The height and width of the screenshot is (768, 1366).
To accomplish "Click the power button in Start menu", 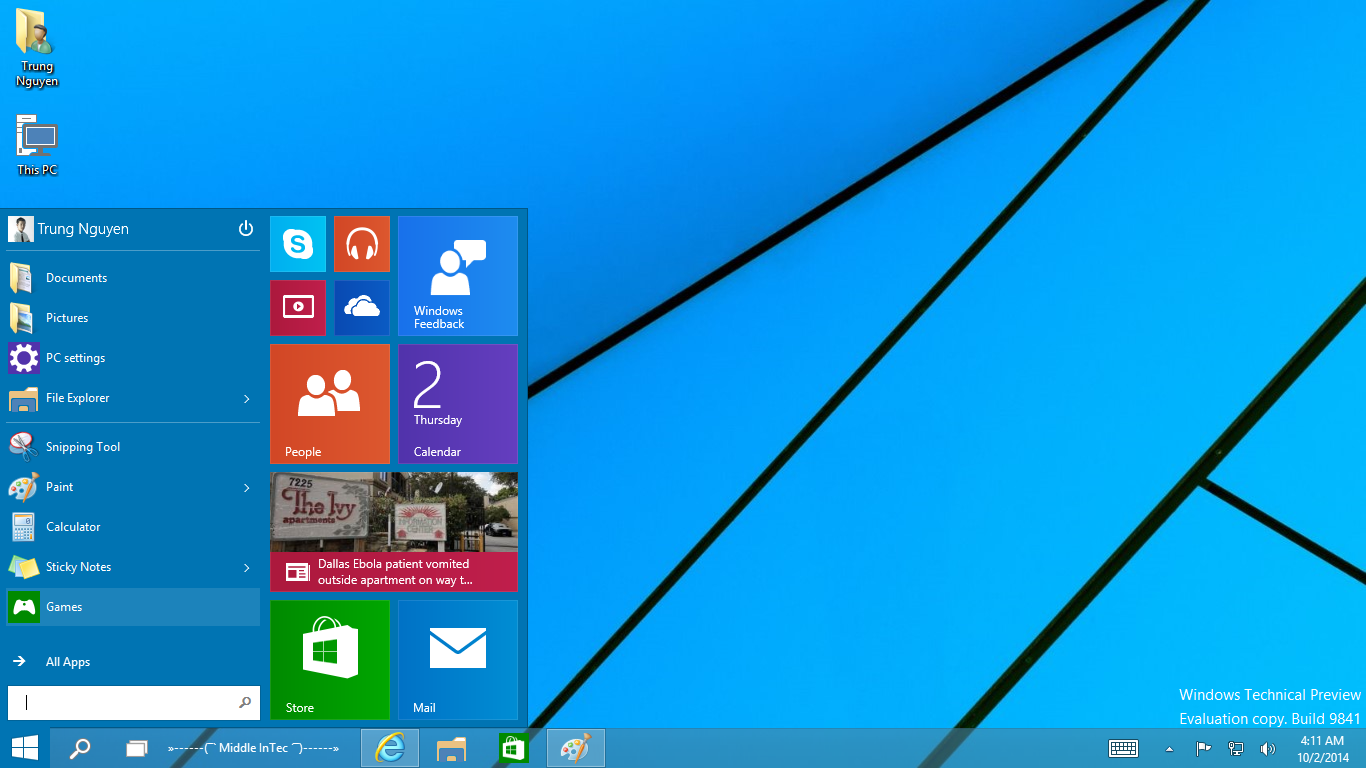I will point(246,229).
